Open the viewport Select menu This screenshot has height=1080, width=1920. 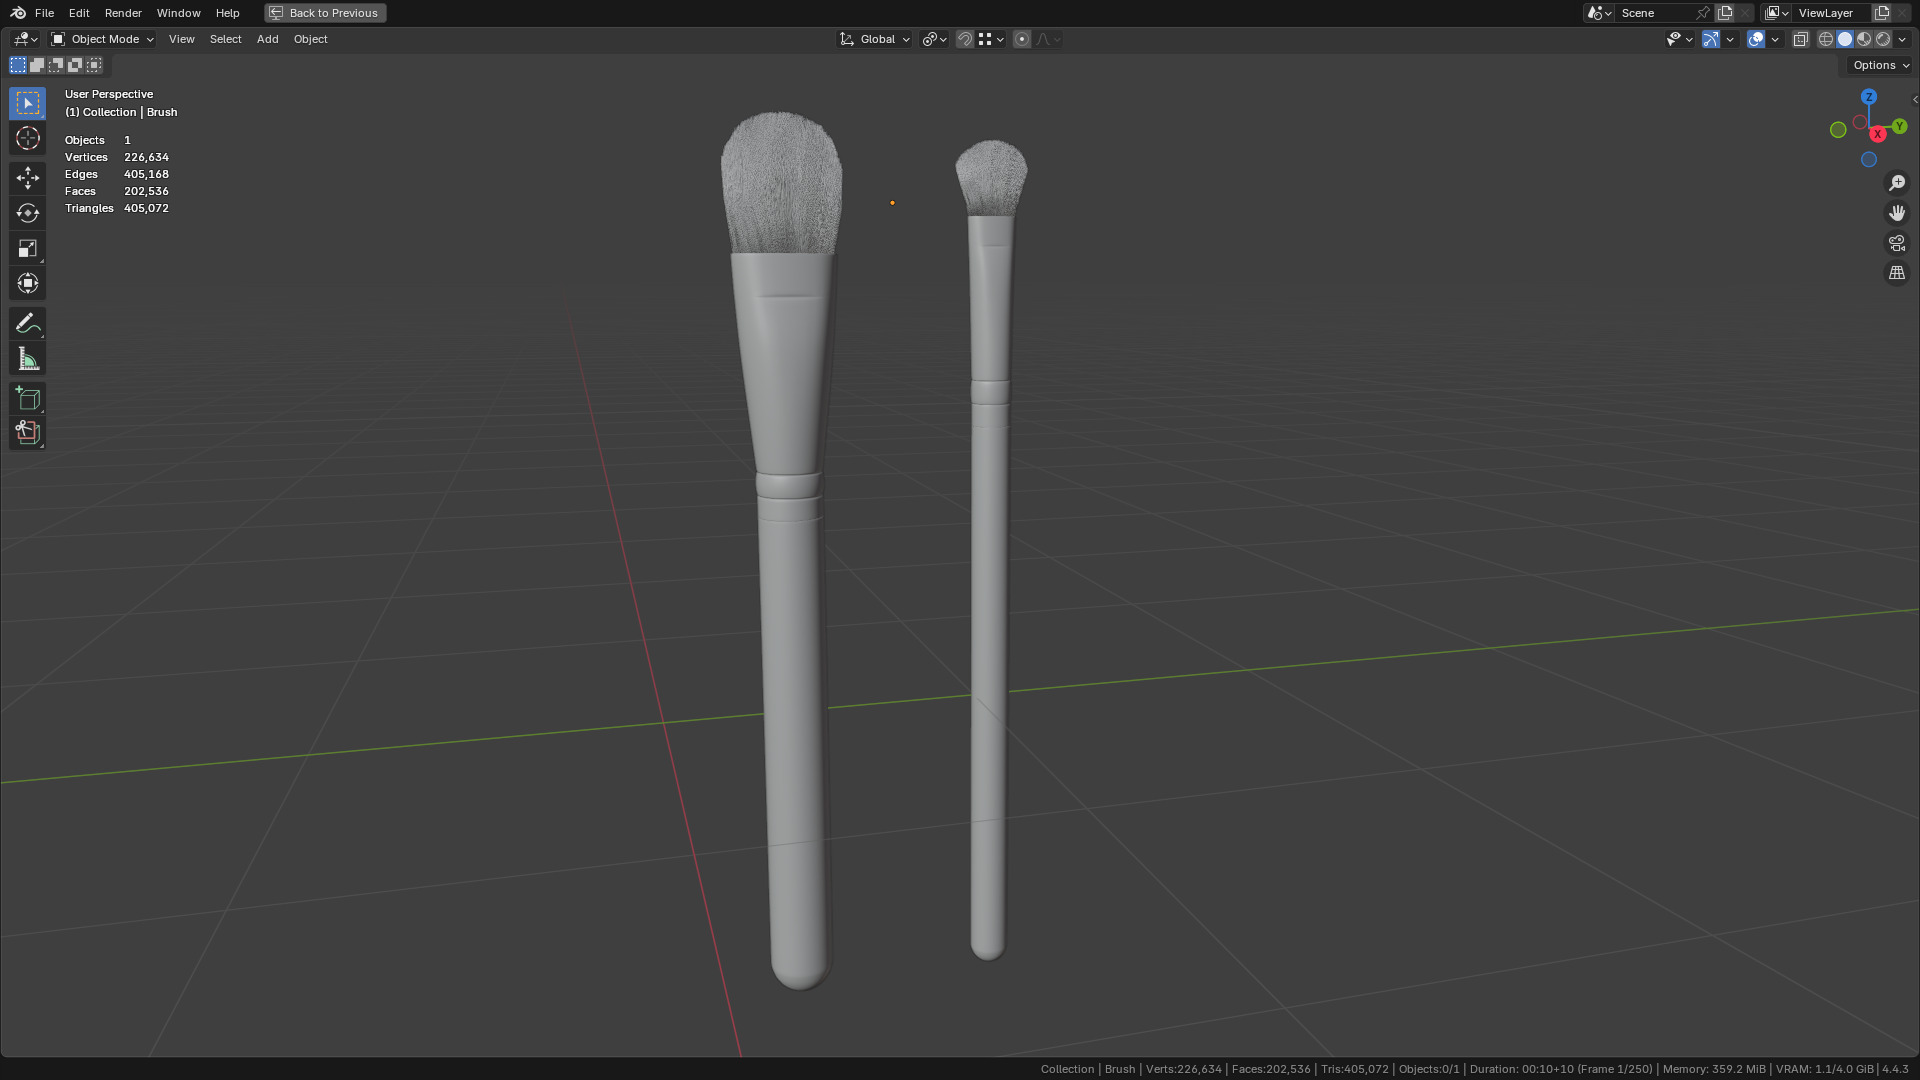click(x=225, y=39)
